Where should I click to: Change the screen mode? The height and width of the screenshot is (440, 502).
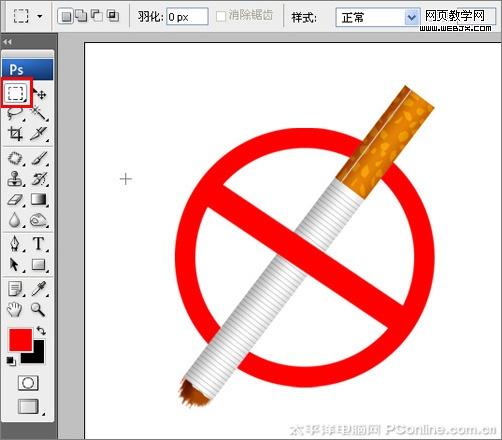pos(29,406)
